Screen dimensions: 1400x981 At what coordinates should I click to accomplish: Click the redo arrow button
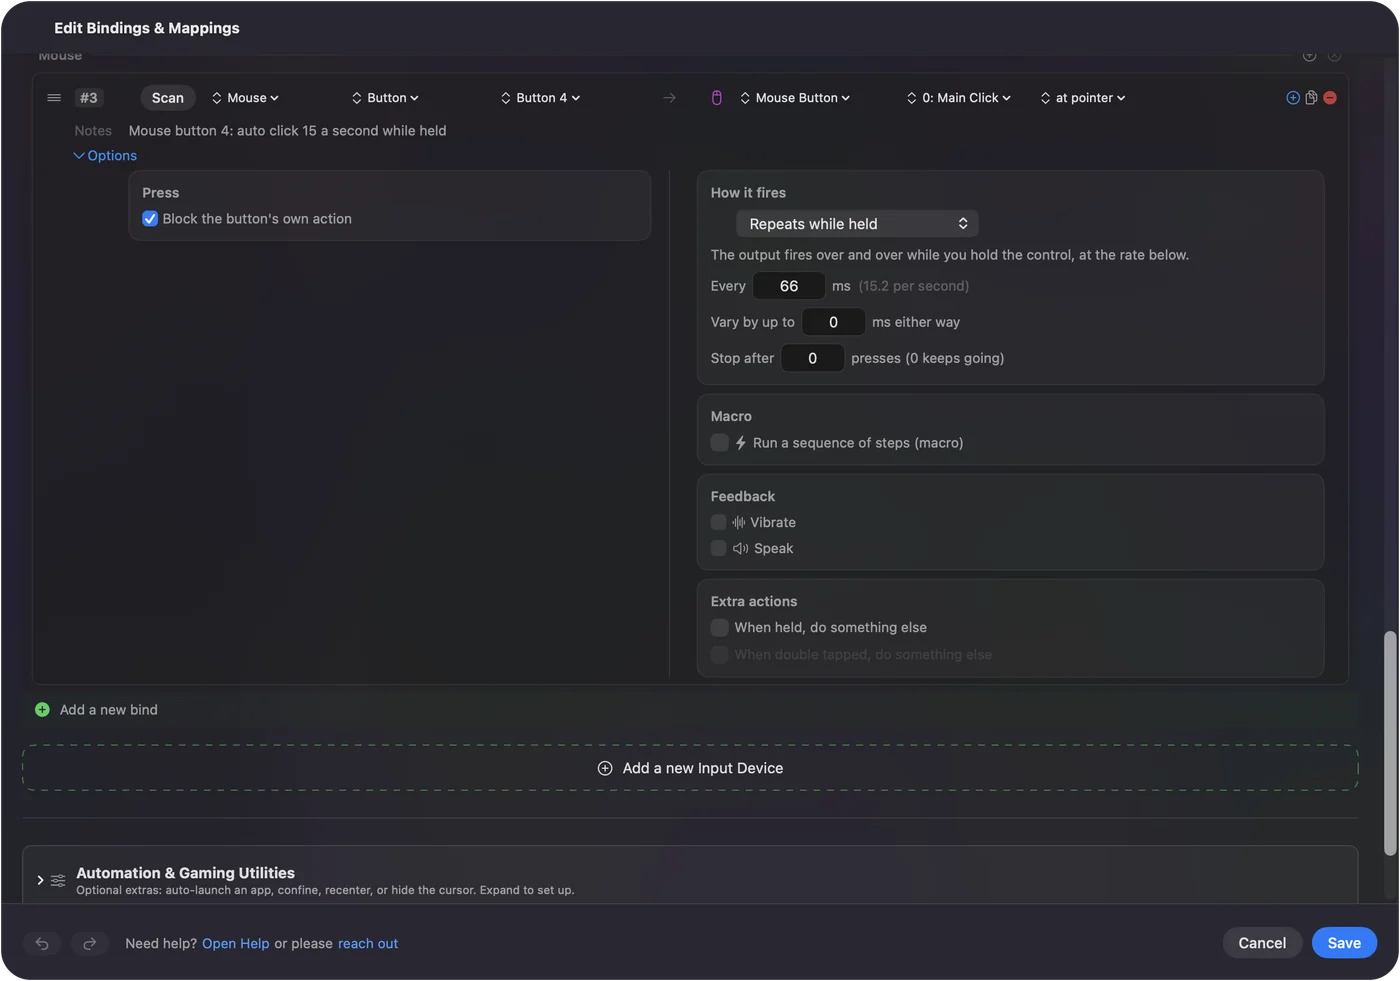coord(89,944)
